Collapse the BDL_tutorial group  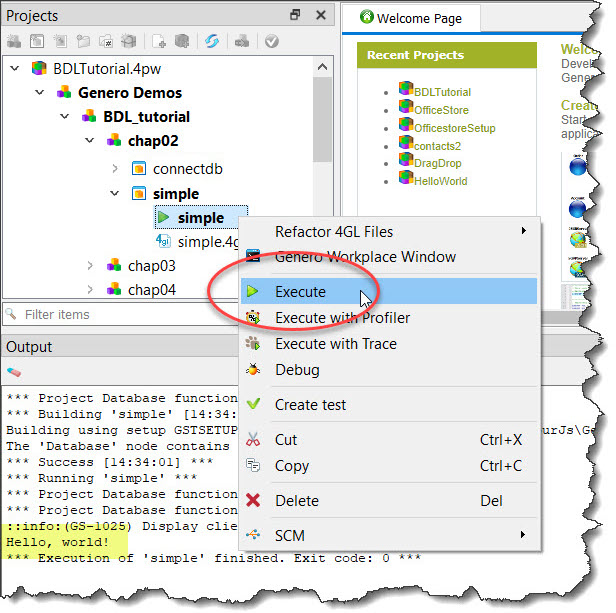coord(65,117)
